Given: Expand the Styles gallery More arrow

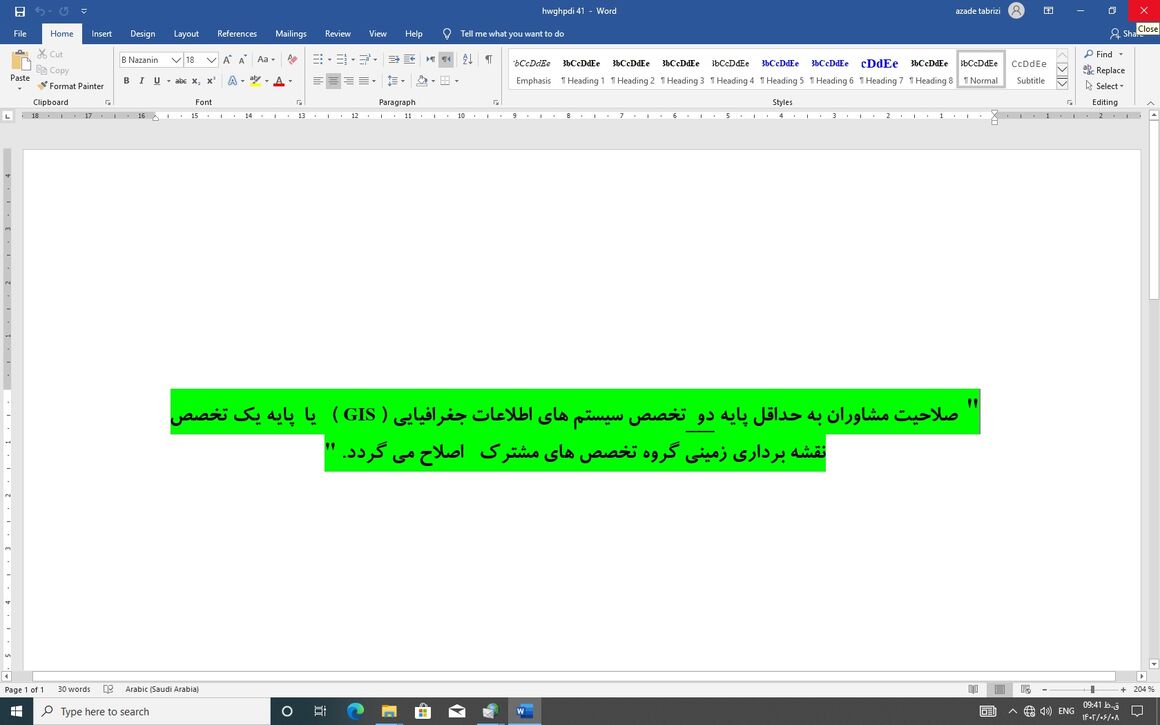Looking at the screenshot, I should (1062, 84).
